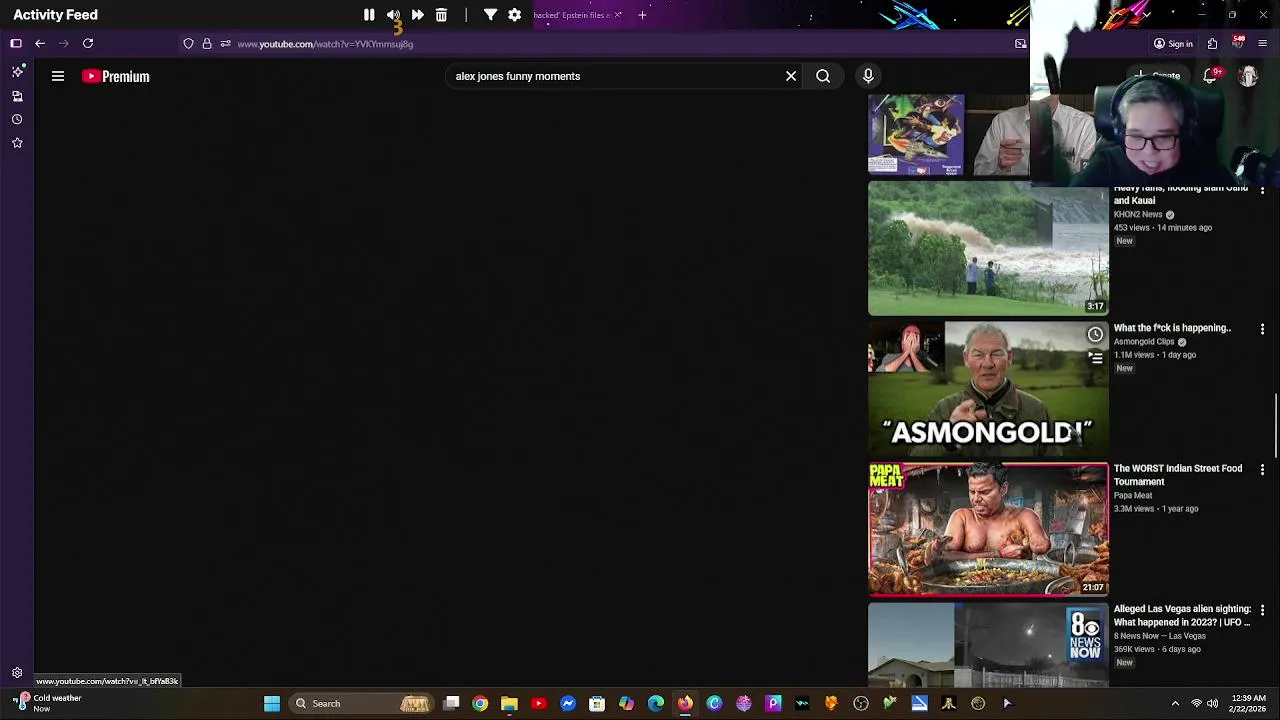Select the 'hacked Epstein files' tab
Screen dimensions: 1280x720
570,15
